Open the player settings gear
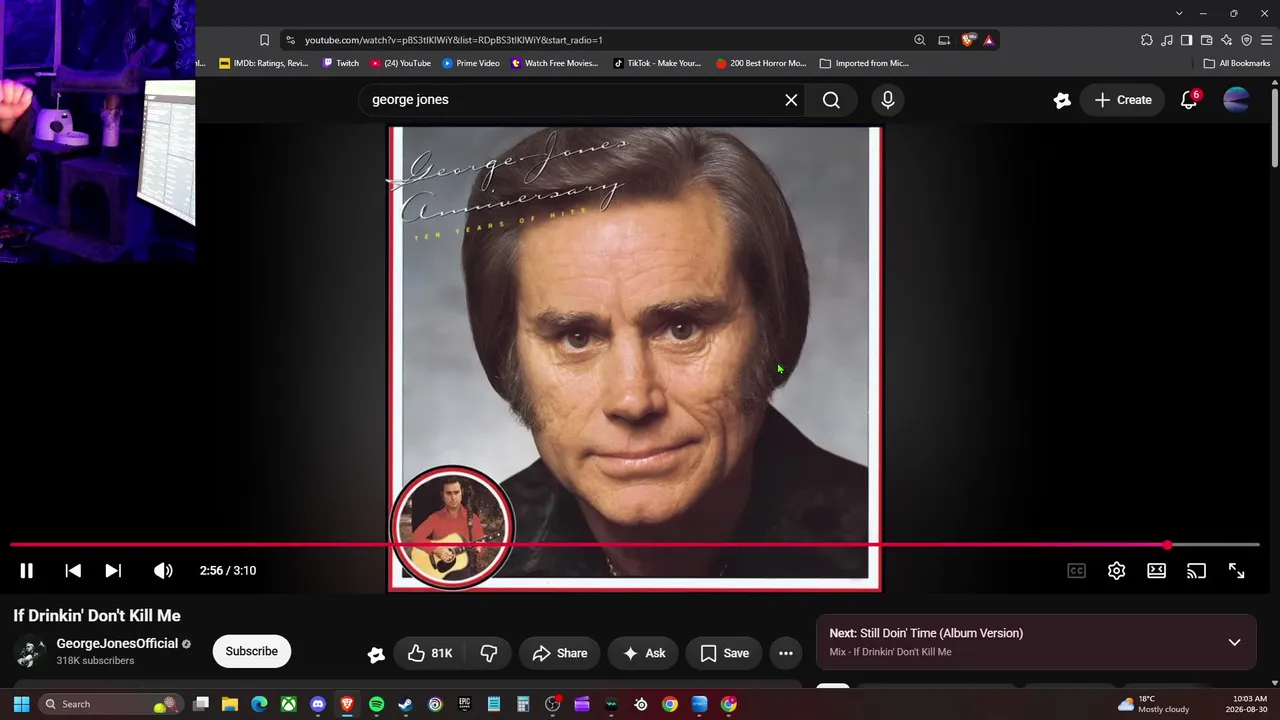Image resolution: width=1280 pixels, height=720 pixels. pos(1116,571)
